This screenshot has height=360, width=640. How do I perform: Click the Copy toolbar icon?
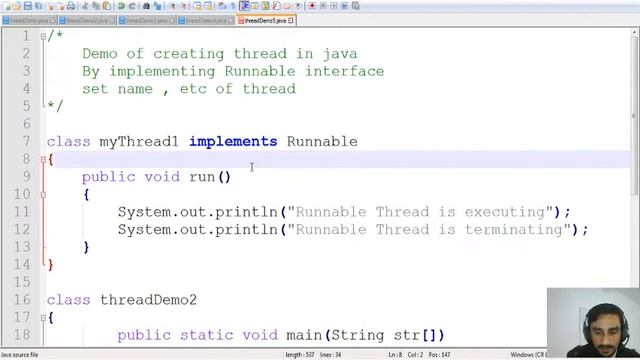coord(96,6)
